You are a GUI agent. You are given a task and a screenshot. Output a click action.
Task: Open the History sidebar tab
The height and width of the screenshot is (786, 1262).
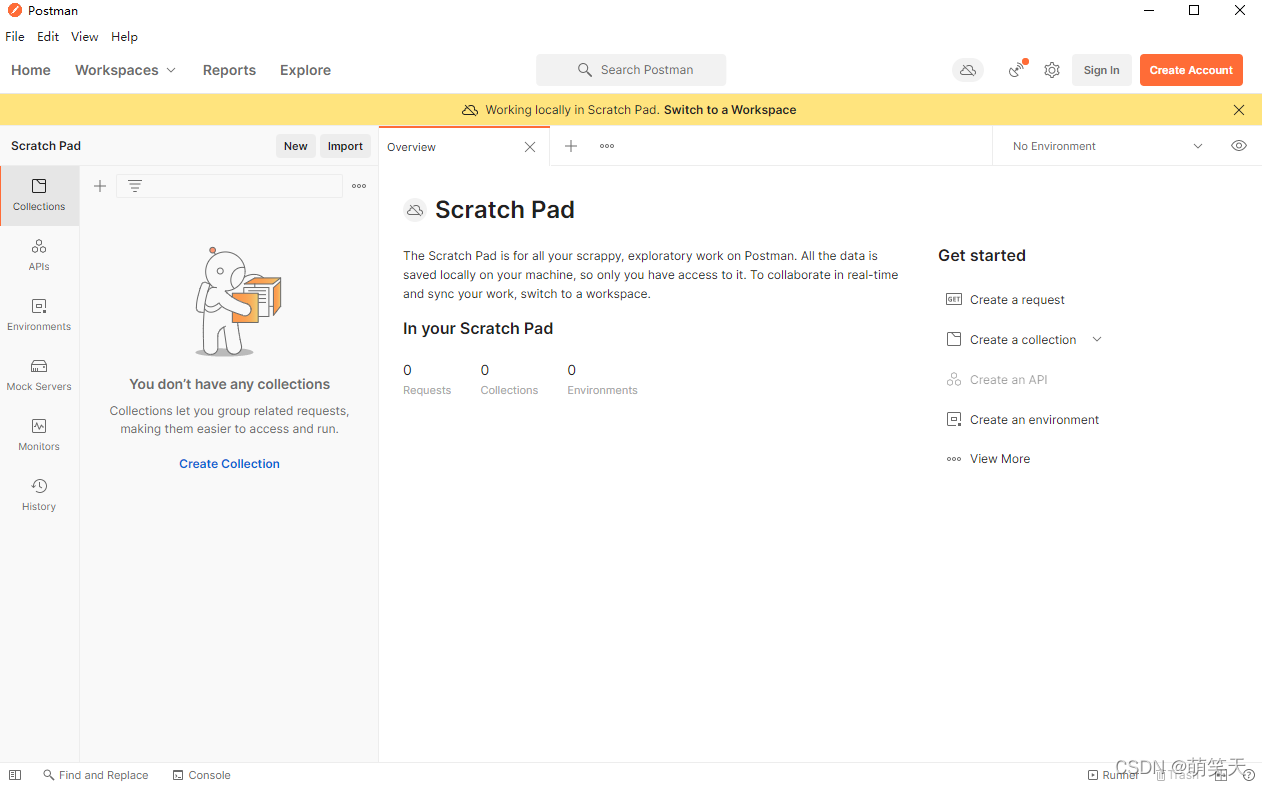click(39, 495)
